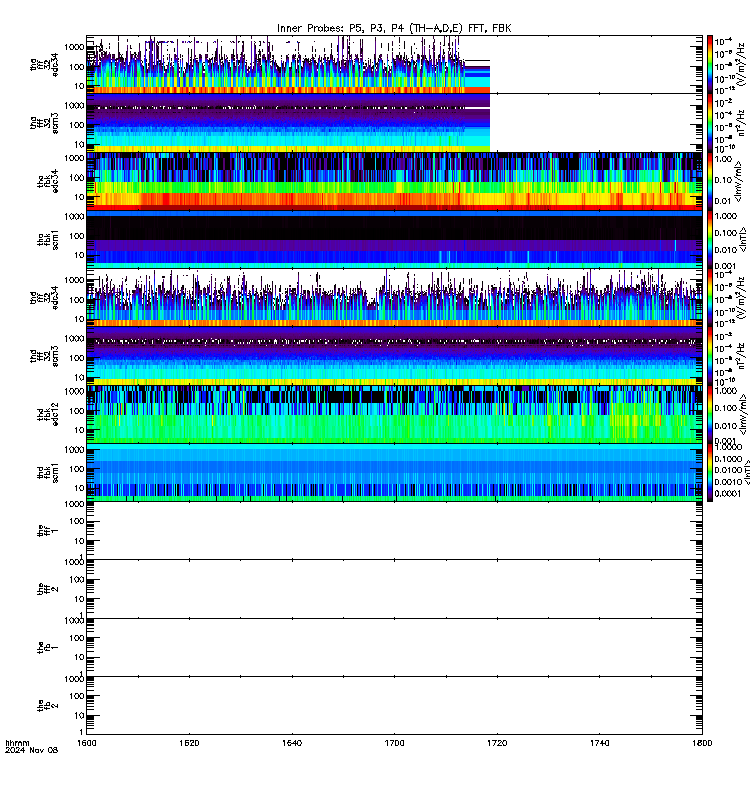Viewport: 750px width, 800px height.
Task: Click the '1000' frequency tick of the 'the fb 2' panel
Action: coord(76,679)
